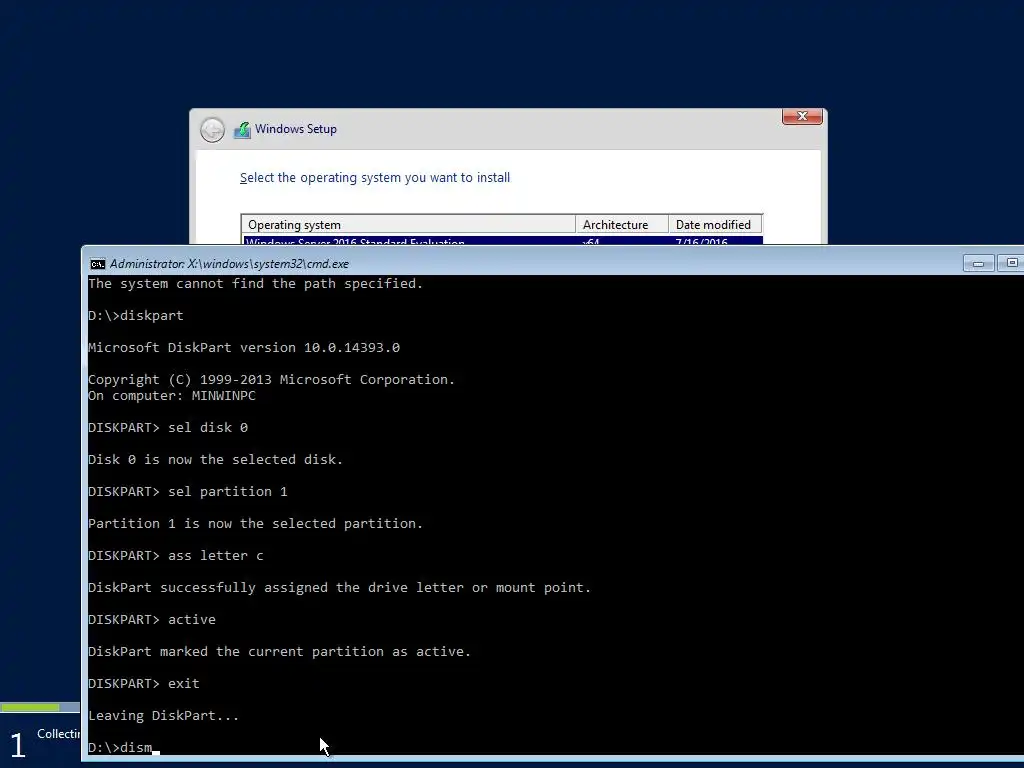
Task: Click 'DiskPart marked the current partition as active' line
Action: (280, 652)
